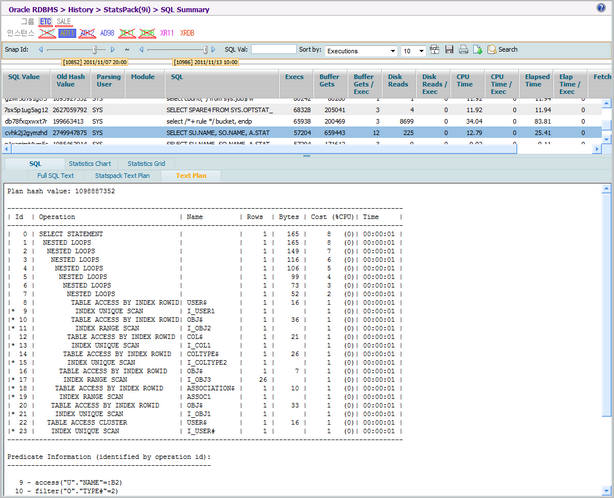
Task: Click the [10852] 2011/11/07 20:00 snap marker
Action: pyautogui.click(x=95, y=62)
